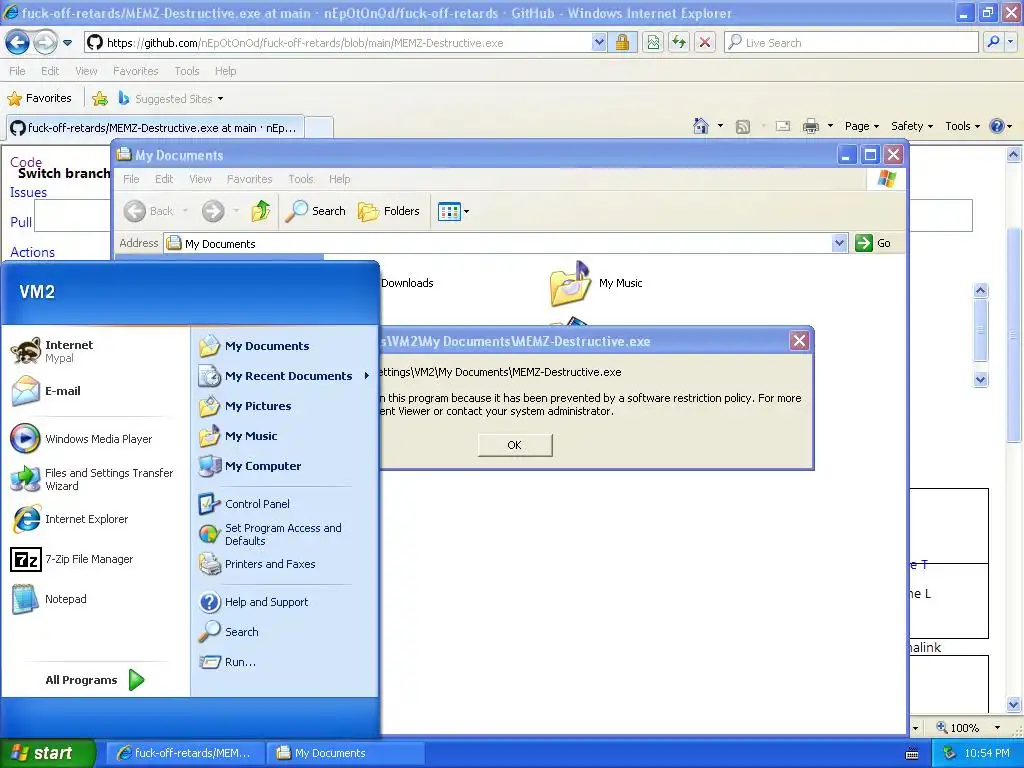Open IE zoom level 100% control
This screenshot has height=768, width=1024.
click(968, 728)
